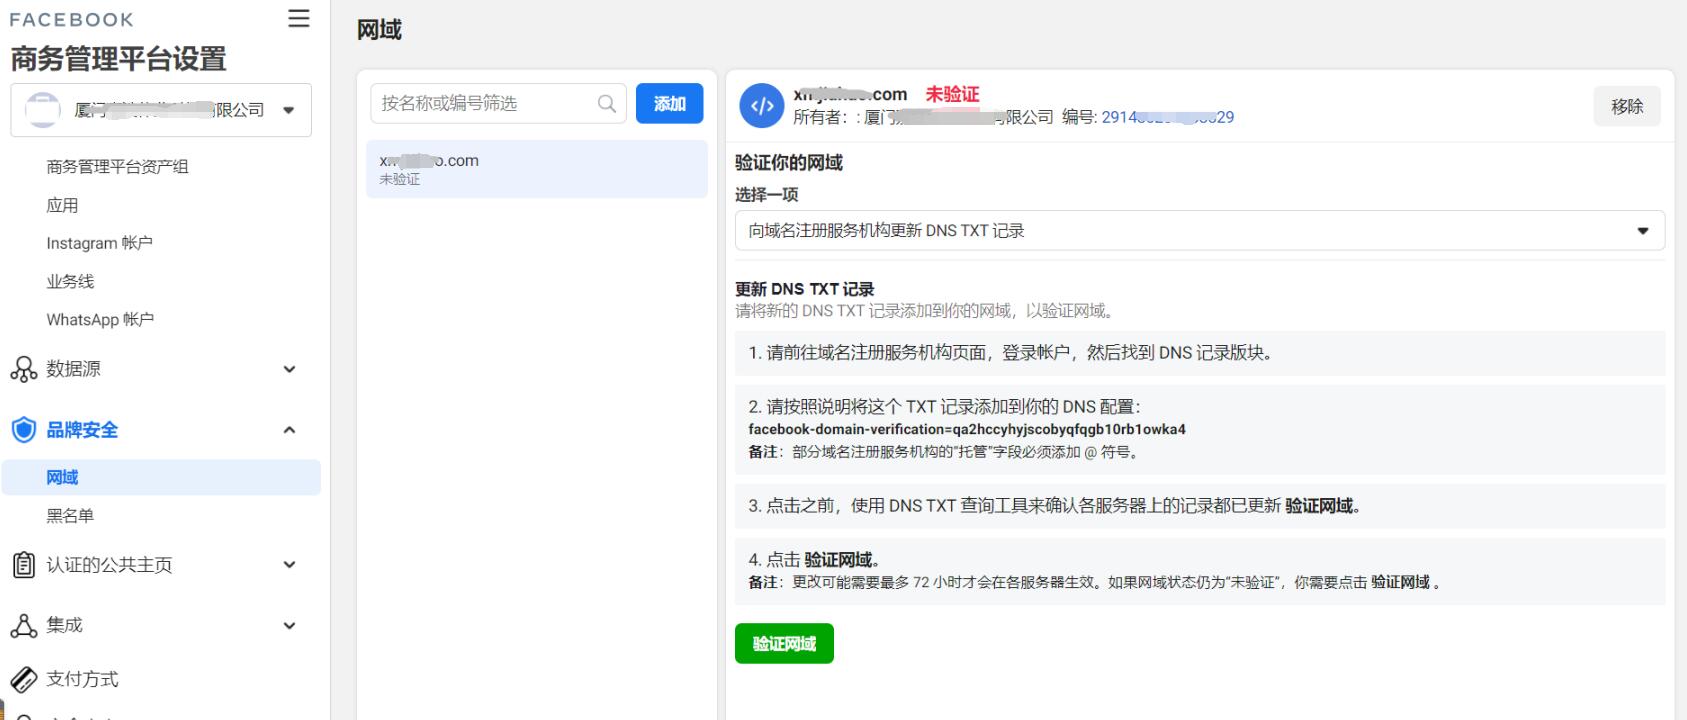1687x720 pixels.
Task: Click the 品牌安全 shield icon
Action: [x=23, y=430]
